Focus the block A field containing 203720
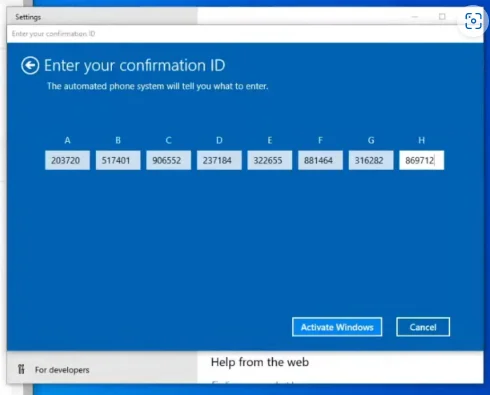490x395 pixels. tap(67, 160)
